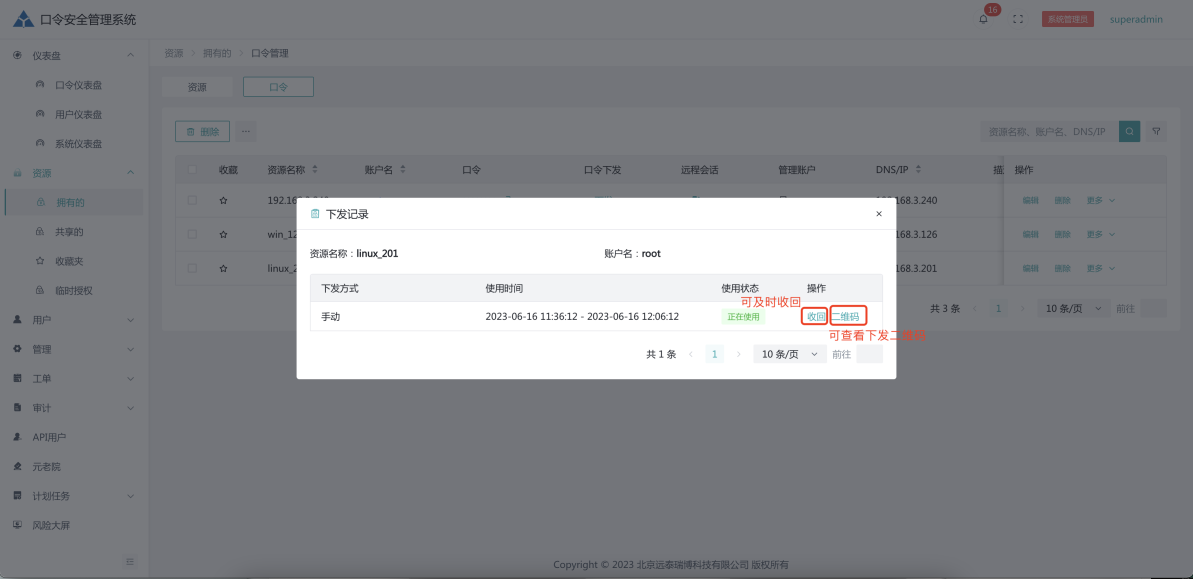The height and width of the screenshot is (579, 1193).
Task: Open the dialog's 10条/页 page size dropdown
Action: point(789,354)
